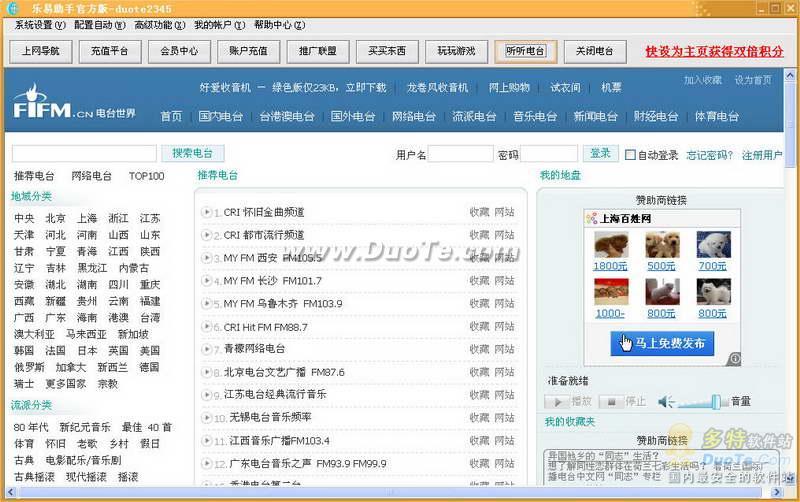Play CRI 都市流行频道 station icon
This screenshot has width=800, height=502.
point(207,235)
